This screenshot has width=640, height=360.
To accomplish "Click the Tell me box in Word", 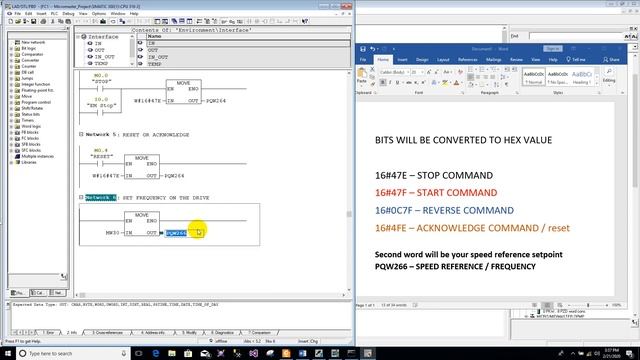I will [x=576, y=60].
